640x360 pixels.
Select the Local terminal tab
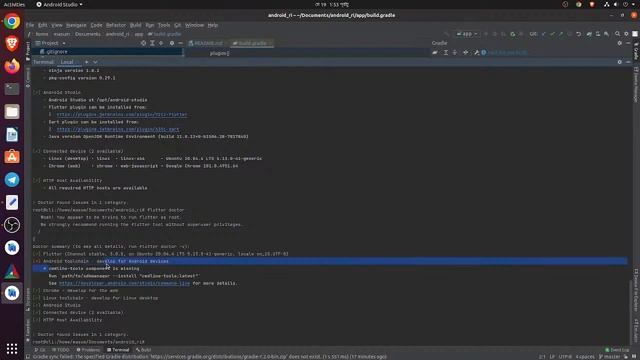click(x=67, y=62)
